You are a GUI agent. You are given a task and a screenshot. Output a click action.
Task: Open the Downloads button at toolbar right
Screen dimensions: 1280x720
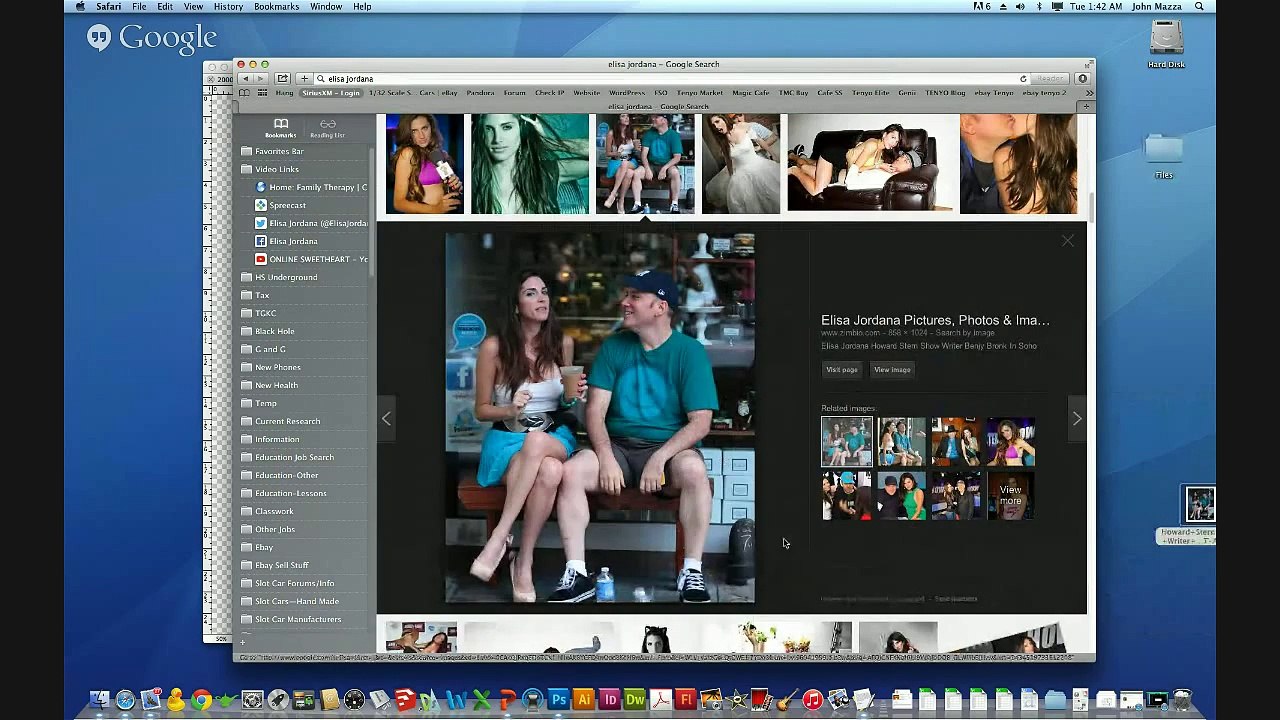click(1082, 78)
